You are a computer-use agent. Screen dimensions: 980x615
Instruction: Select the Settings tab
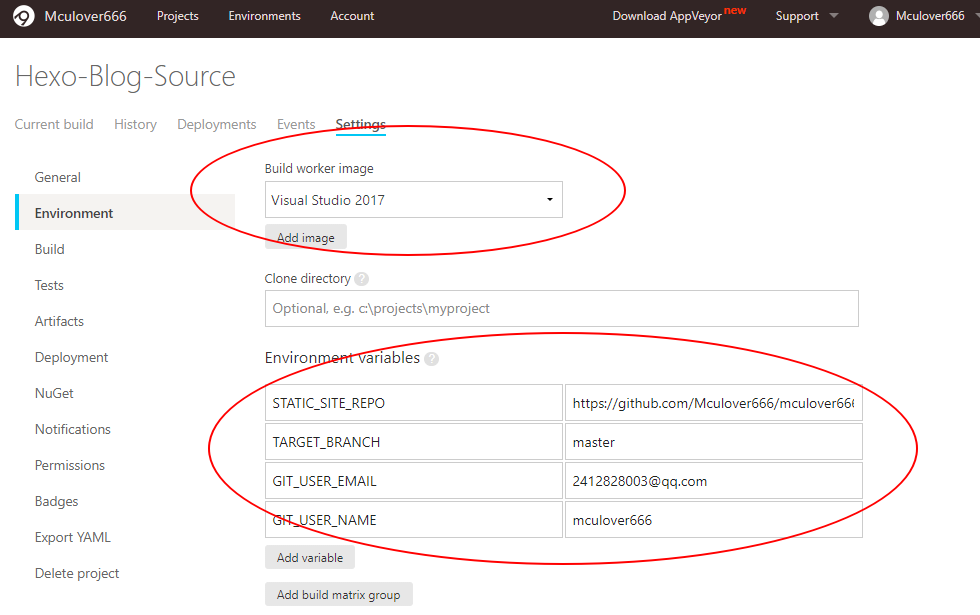(360, 124)
